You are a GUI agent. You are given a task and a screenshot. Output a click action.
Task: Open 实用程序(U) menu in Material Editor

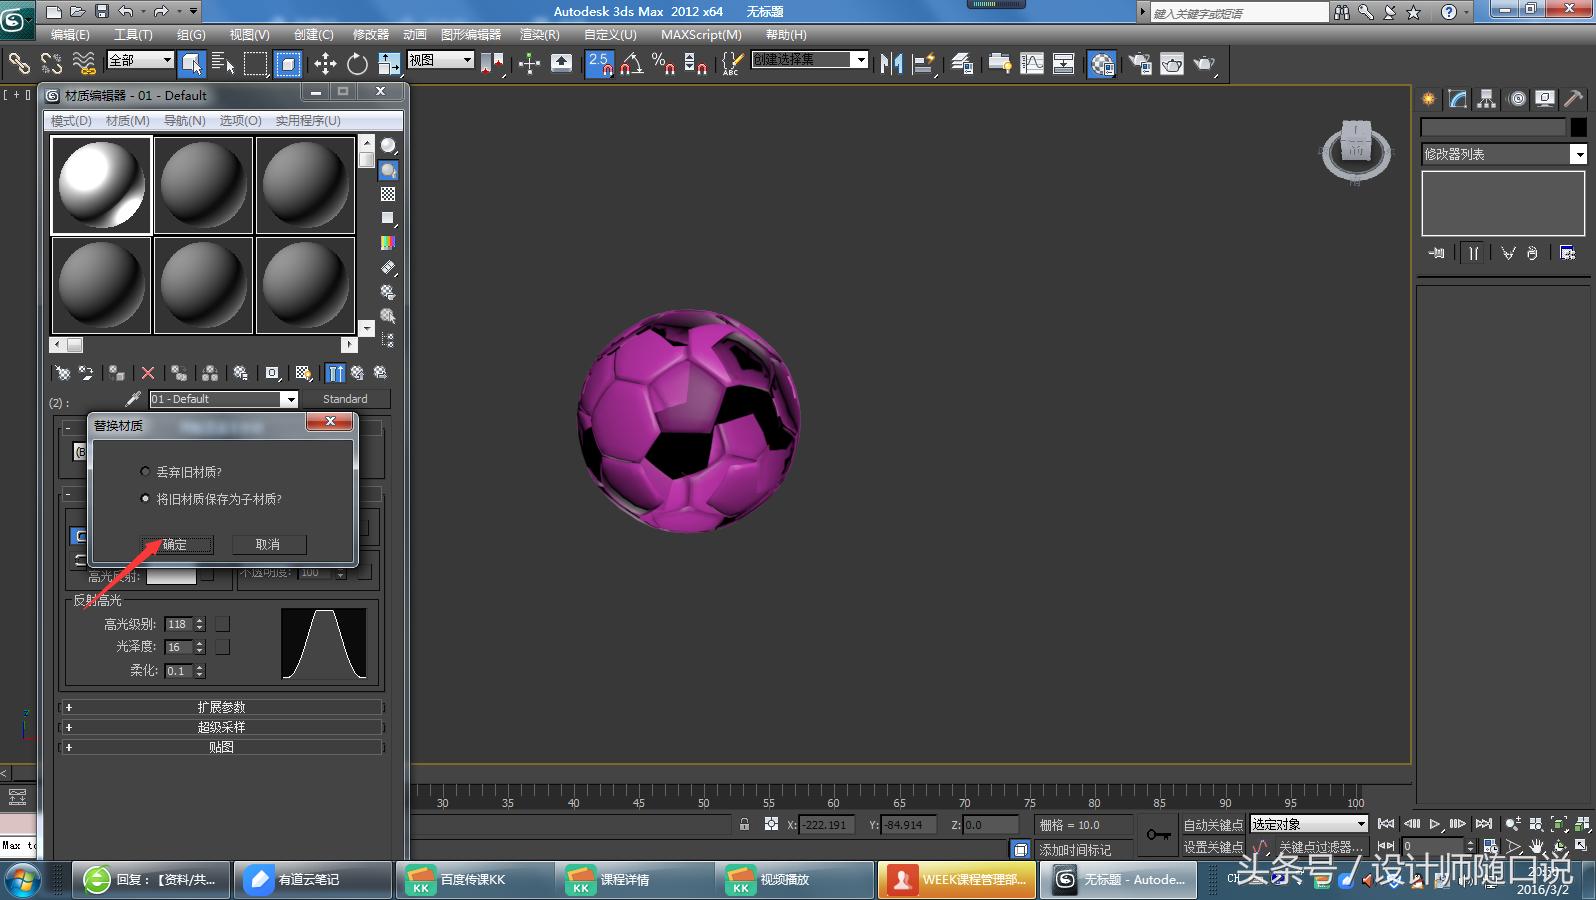tap(308, 121)
